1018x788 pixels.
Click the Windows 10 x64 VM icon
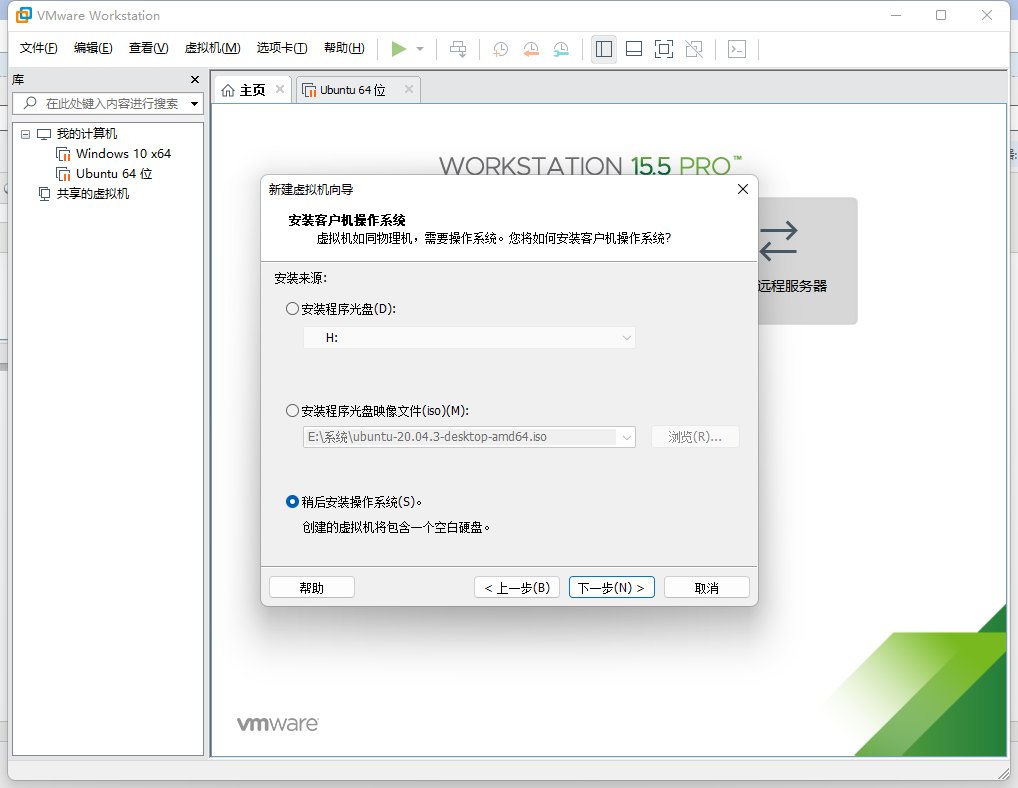(x=63, y=154)
